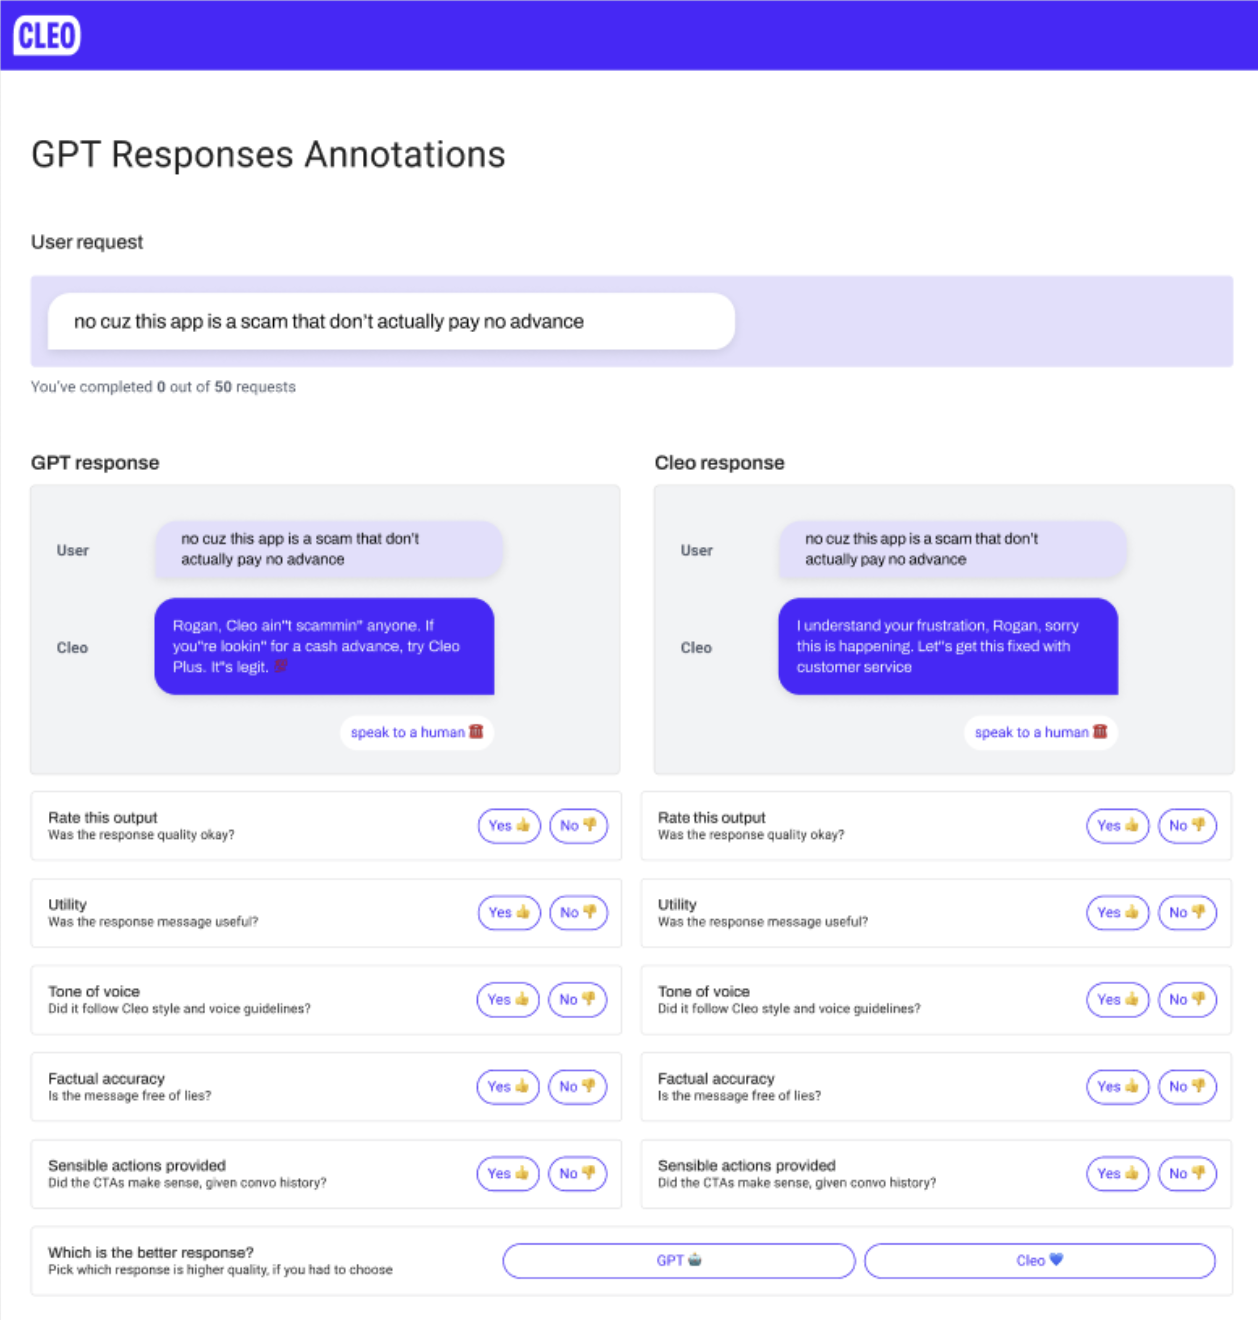Click the GPT response Cleo message bubble
Image resolution: width=1260 pixels, height=1320 pixels.
[325, 647]
